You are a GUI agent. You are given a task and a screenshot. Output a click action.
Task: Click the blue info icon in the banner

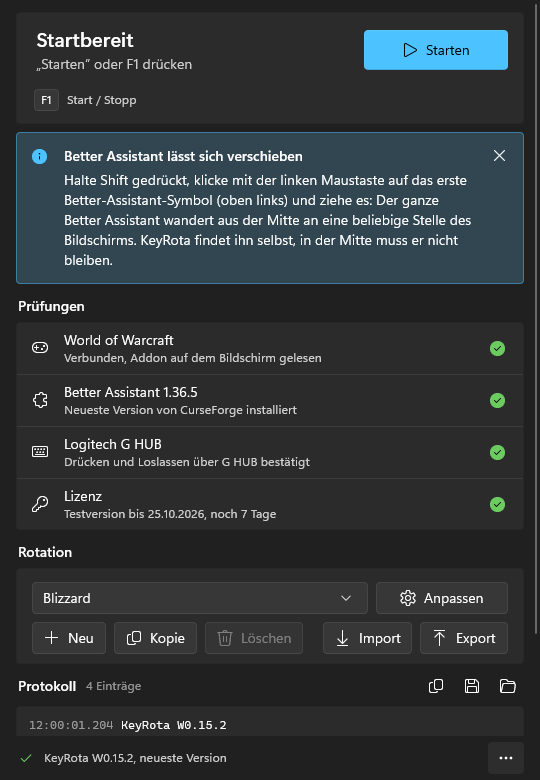point(39,156)
